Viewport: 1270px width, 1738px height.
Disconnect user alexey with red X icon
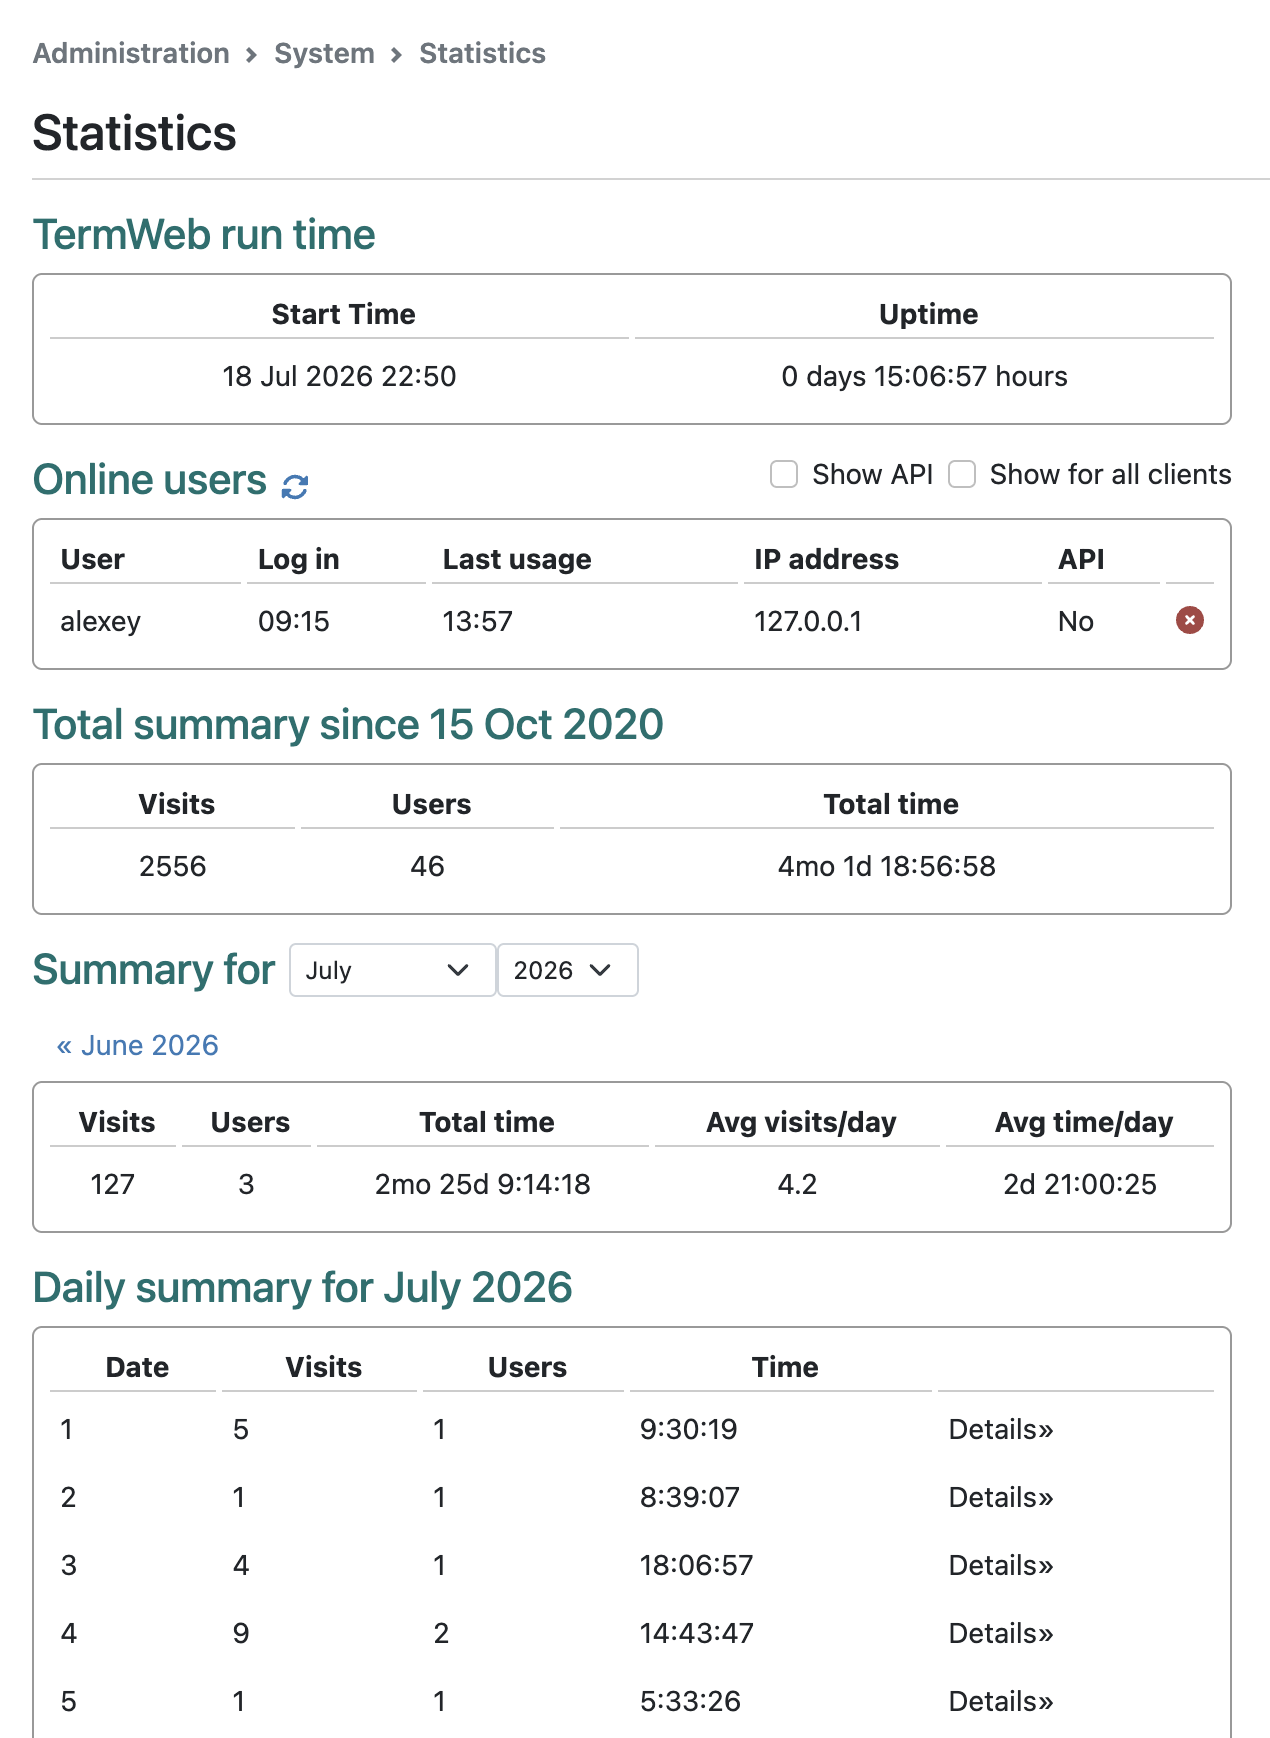tap(1189, 621)
